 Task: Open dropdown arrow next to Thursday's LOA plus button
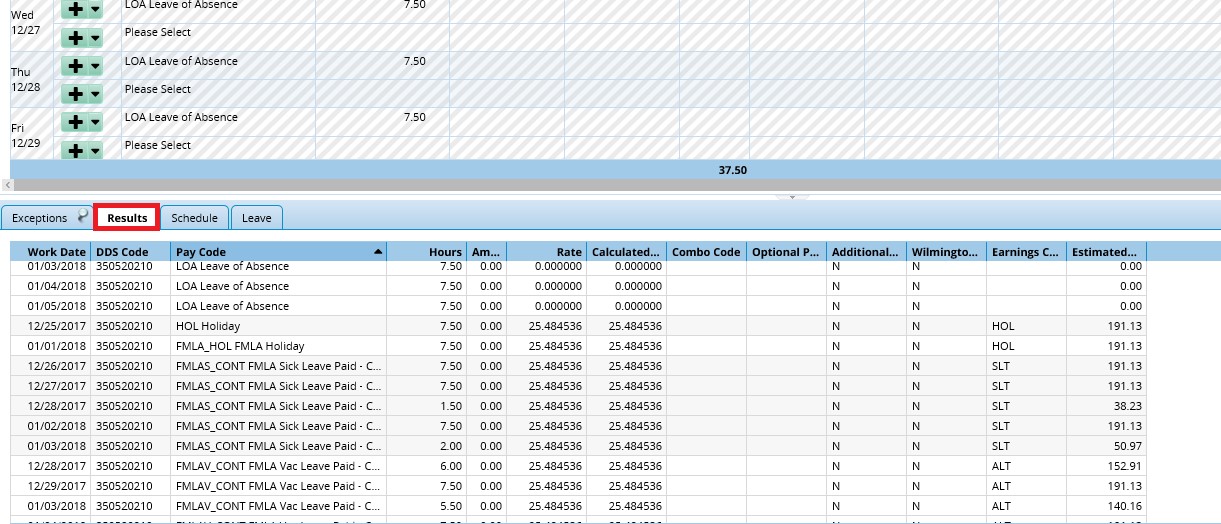[95, 66]
